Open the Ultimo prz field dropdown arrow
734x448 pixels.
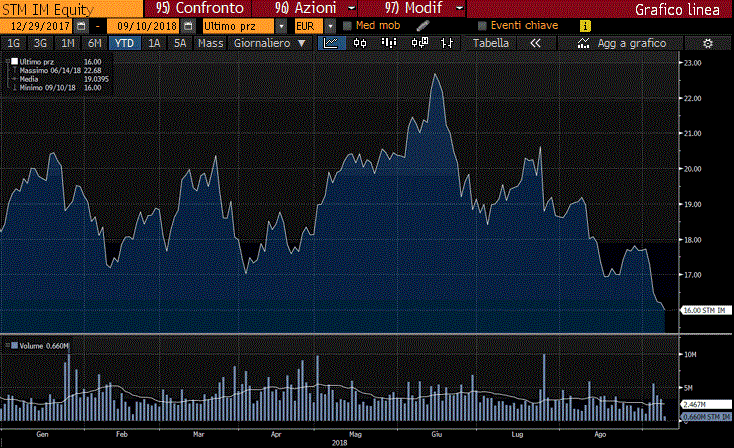coord(281,26)
